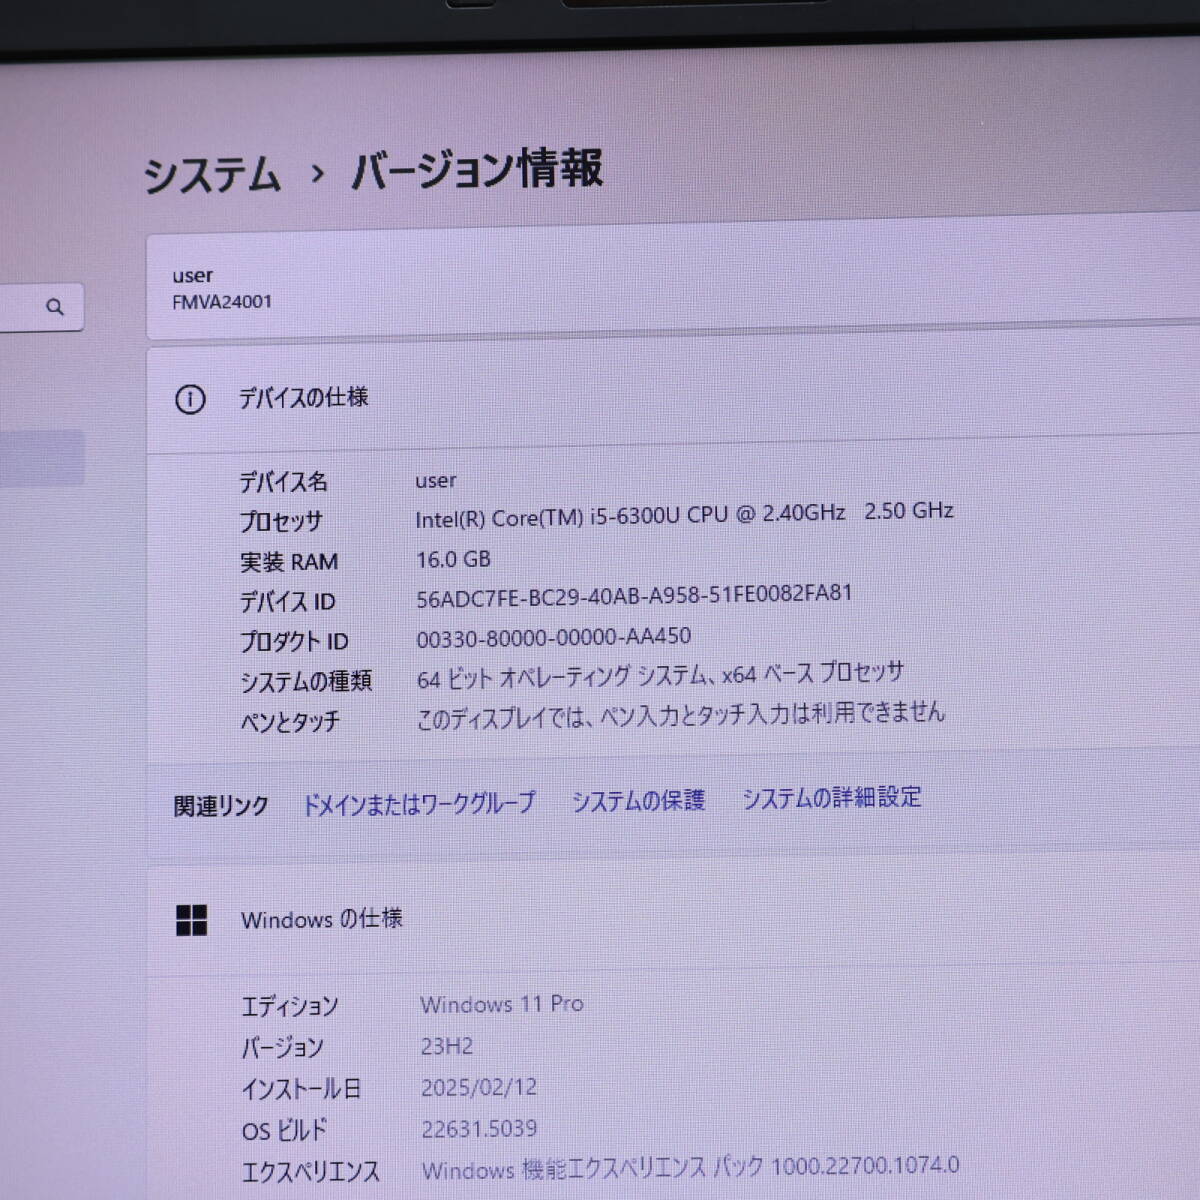The width and height of the screenshot is (1200, 1200).
Task: Click the システムの種類 label
Action: click(306, 682)
